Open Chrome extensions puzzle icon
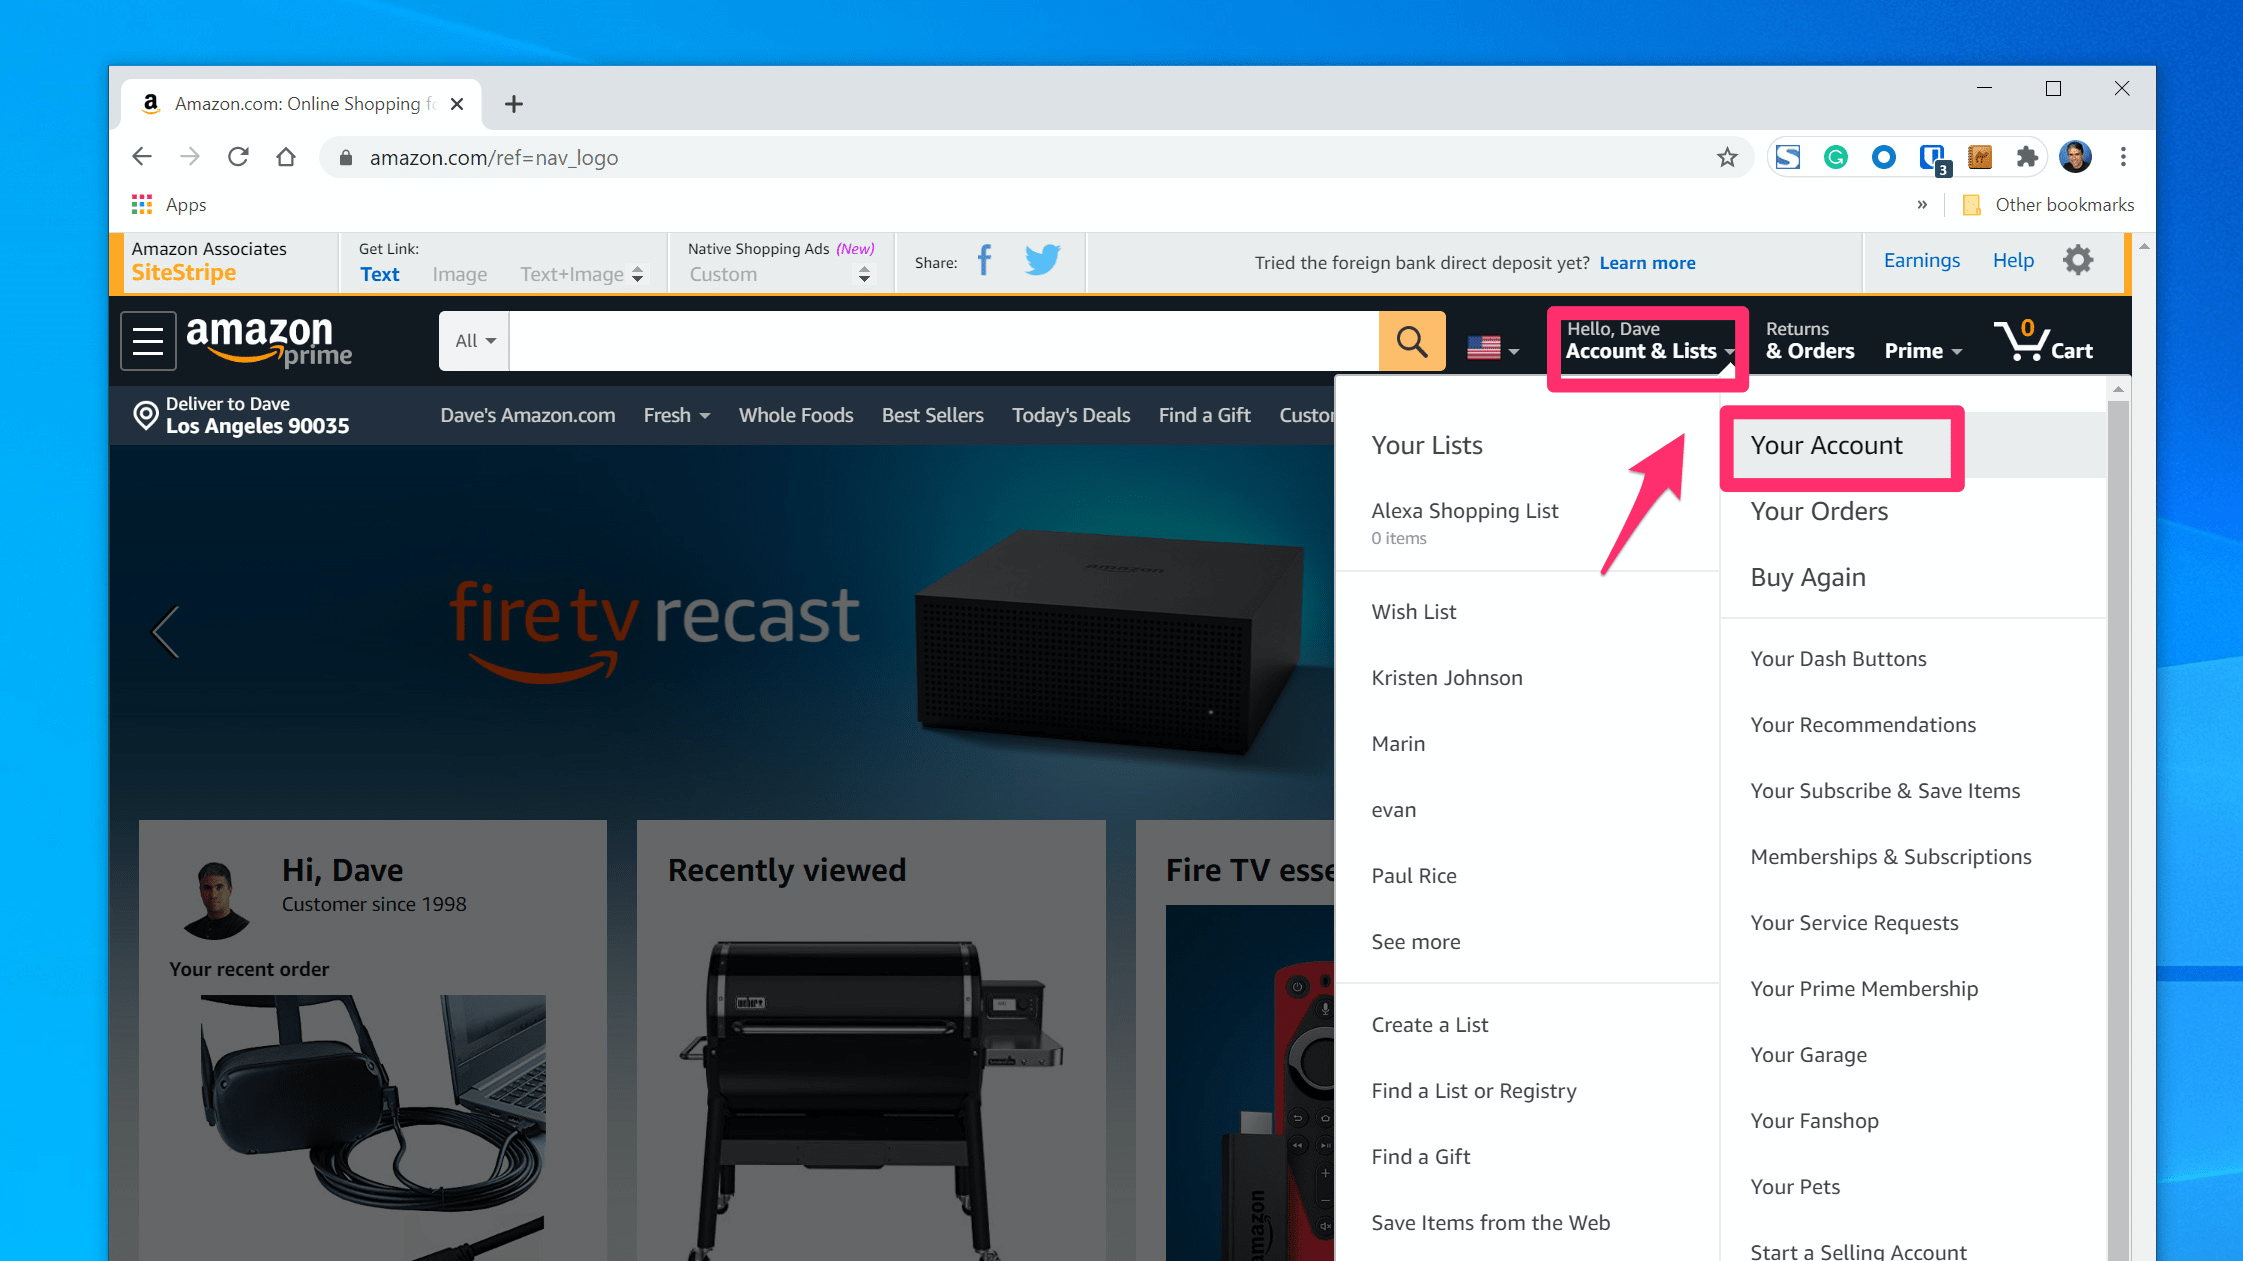Viewport: 2243px width, 1261px height. pyautogui.click(x=2027, y=157)
